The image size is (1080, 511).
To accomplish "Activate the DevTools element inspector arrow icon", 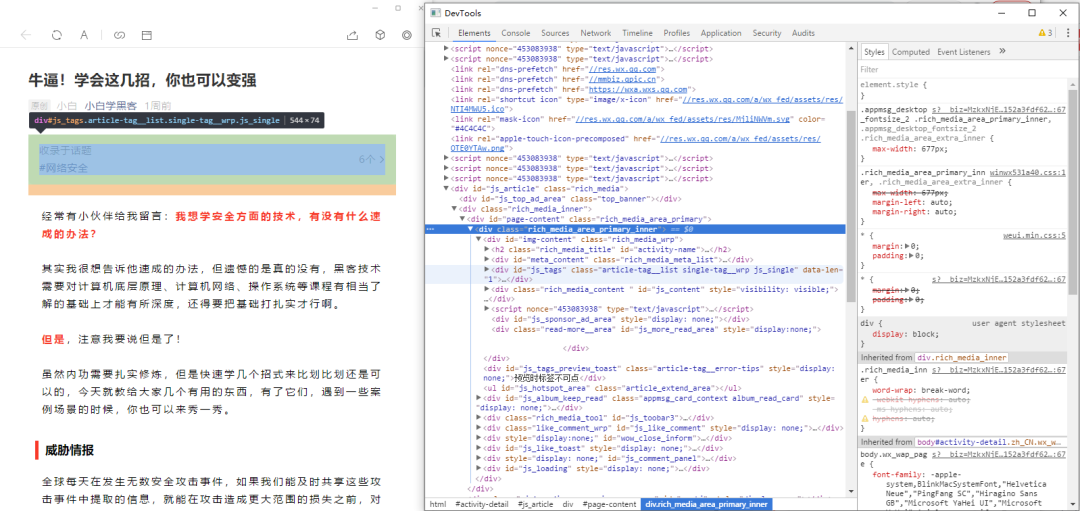I will (x=437, y=33).
